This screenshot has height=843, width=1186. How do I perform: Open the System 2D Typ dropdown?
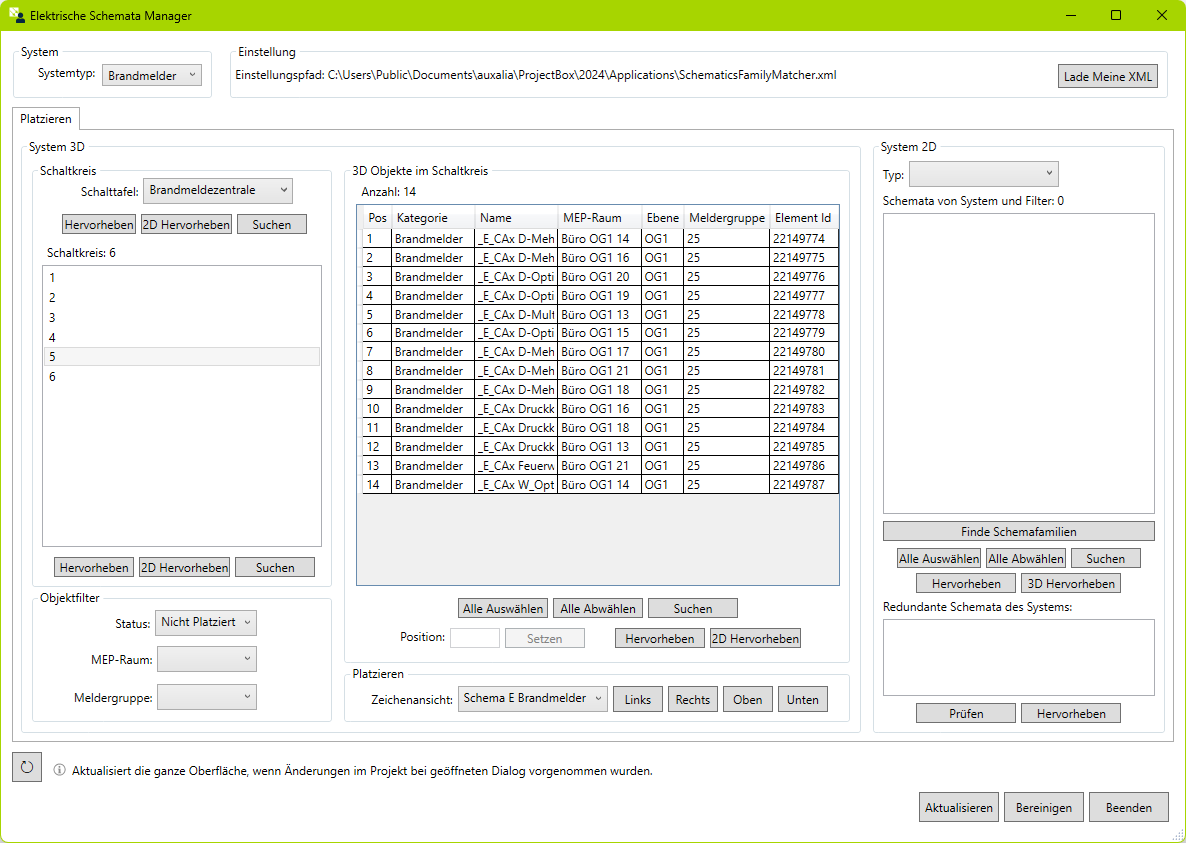tap(983, 174)
